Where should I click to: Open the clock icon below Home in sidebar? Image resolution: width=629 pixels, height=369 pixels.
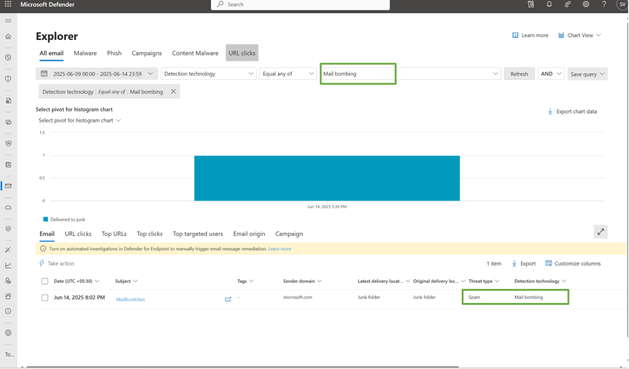pos(8,57)
